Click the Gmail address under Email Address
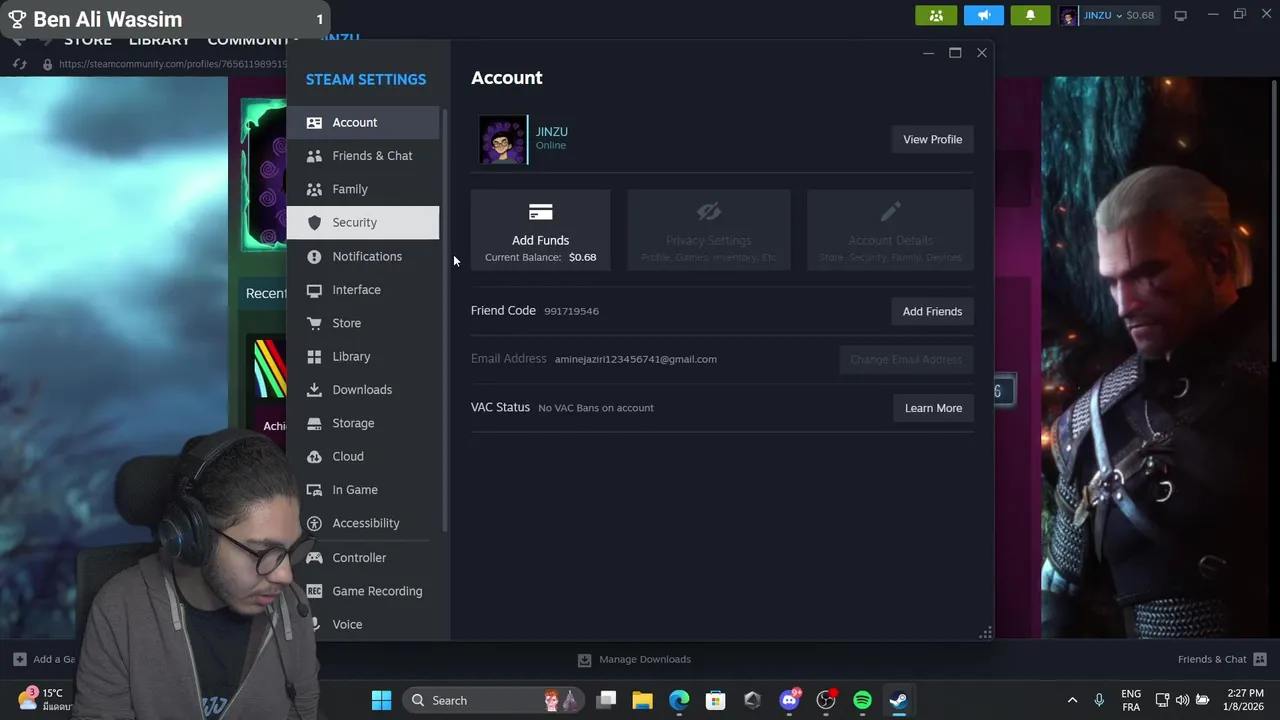The image size is (1280, 720). point(636,359)
